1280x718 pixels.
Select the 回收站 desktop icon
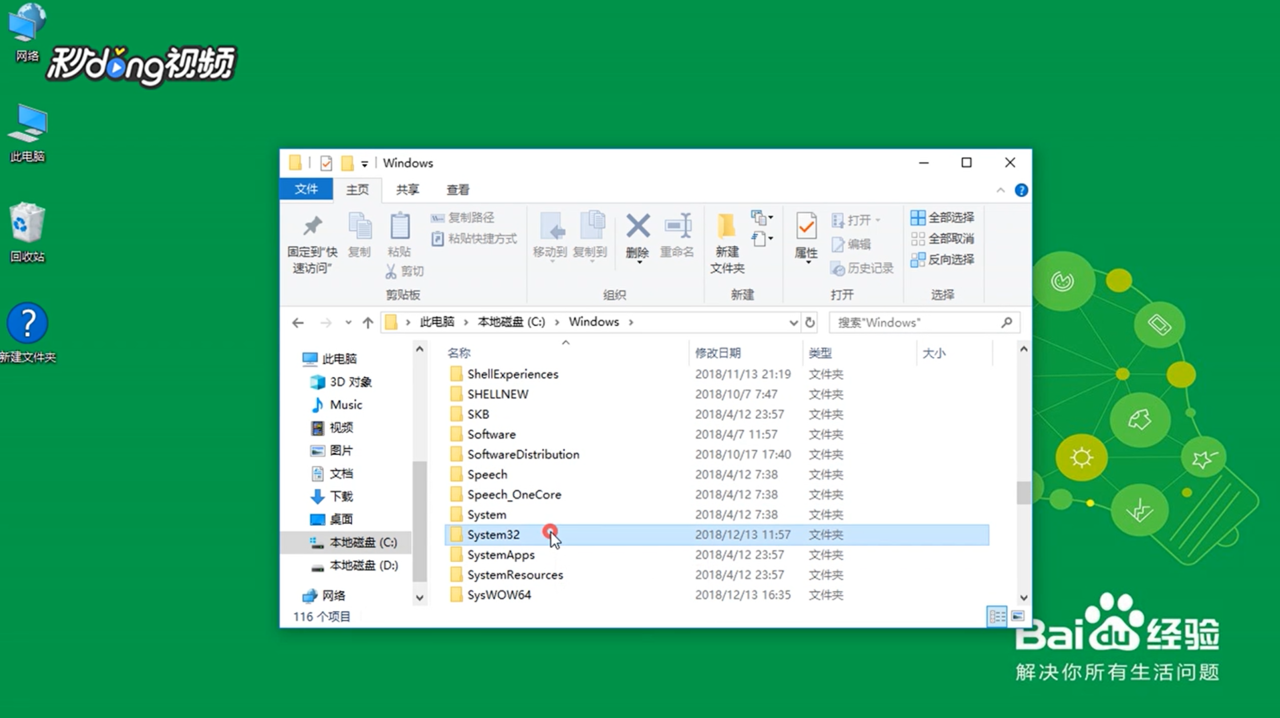pos(28,232)
